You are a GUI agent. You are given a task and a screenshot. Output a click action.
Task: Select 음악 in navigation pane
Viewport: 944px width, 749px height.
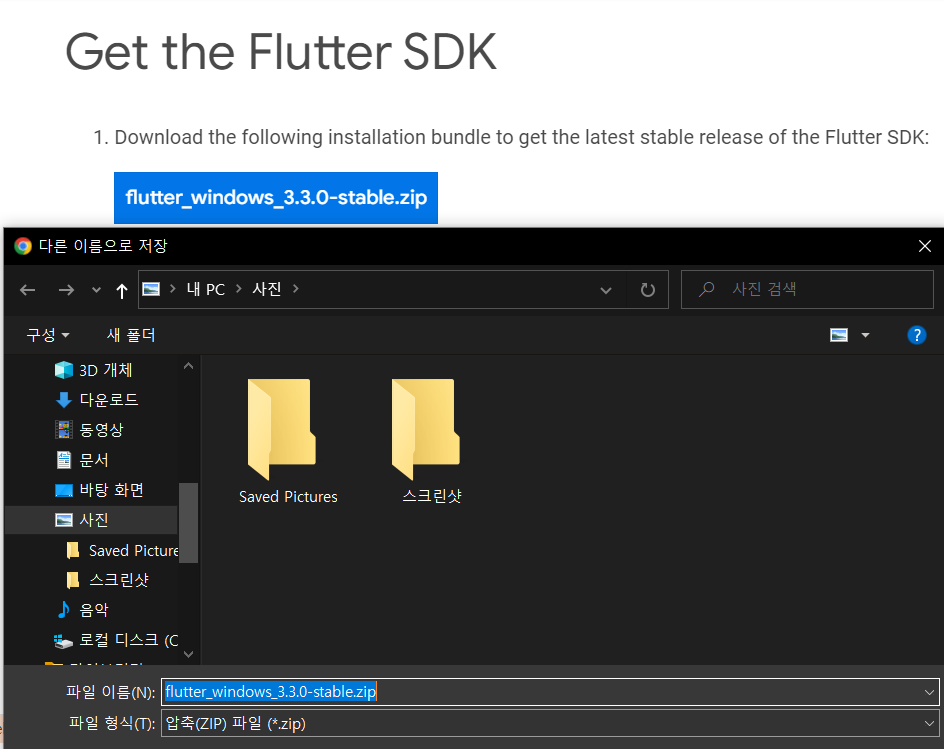pos(82,610)
